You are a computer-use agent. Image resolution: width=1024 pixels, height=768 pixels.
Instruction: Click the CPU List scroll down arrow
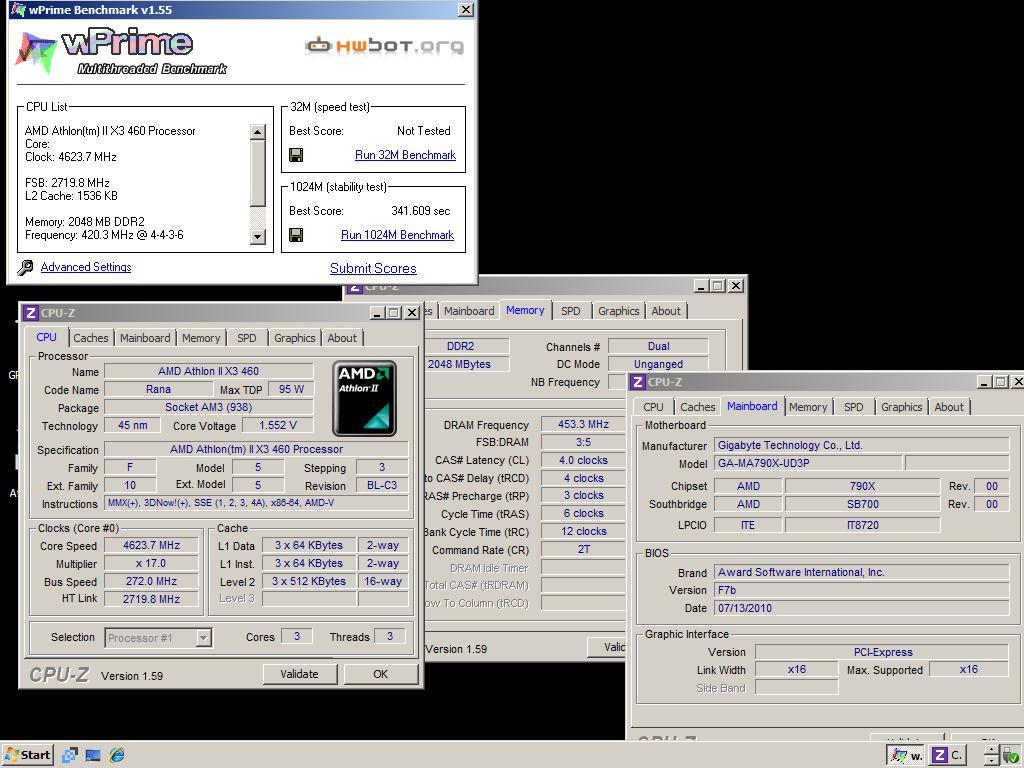pyautogui.click(x=258, y=236)
